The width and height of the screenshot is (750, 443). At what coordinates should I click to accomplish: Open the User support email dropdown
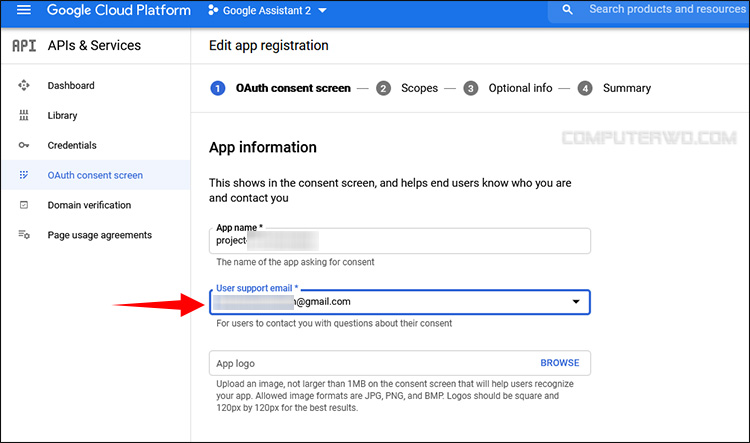[x=399, y=302]
